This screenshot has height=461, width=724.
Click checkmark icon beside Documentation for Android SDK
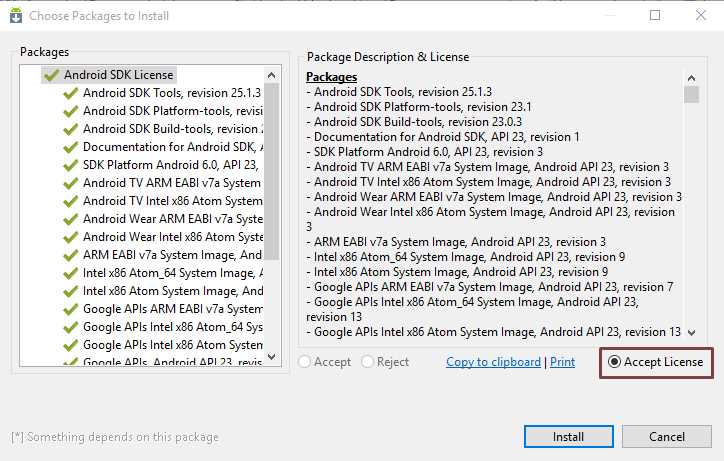(70, 147)
